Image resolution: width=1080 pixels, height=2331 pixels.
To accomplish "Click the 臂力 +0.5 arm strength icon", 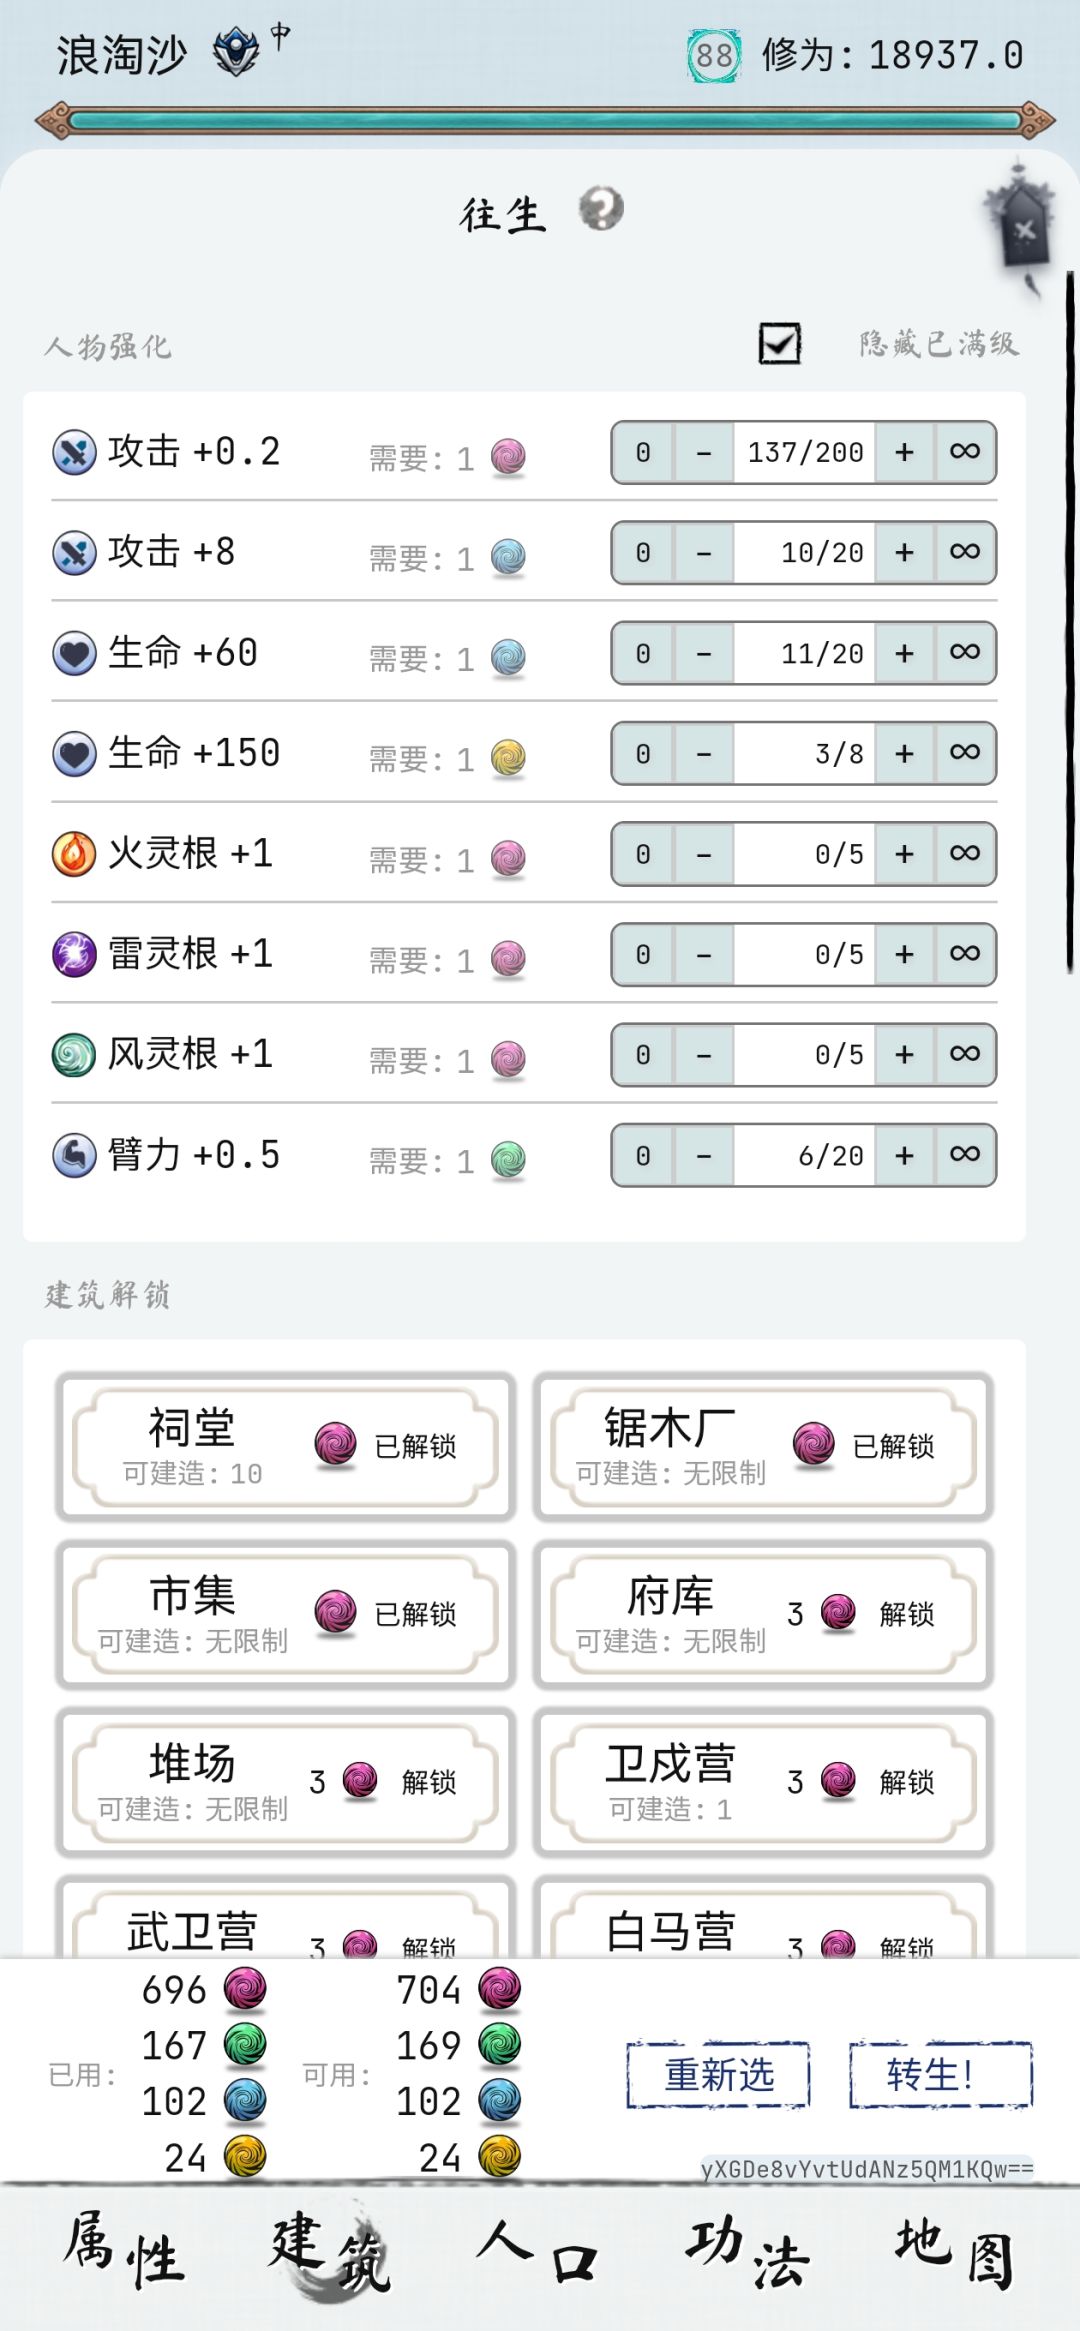I will 74,1156.
